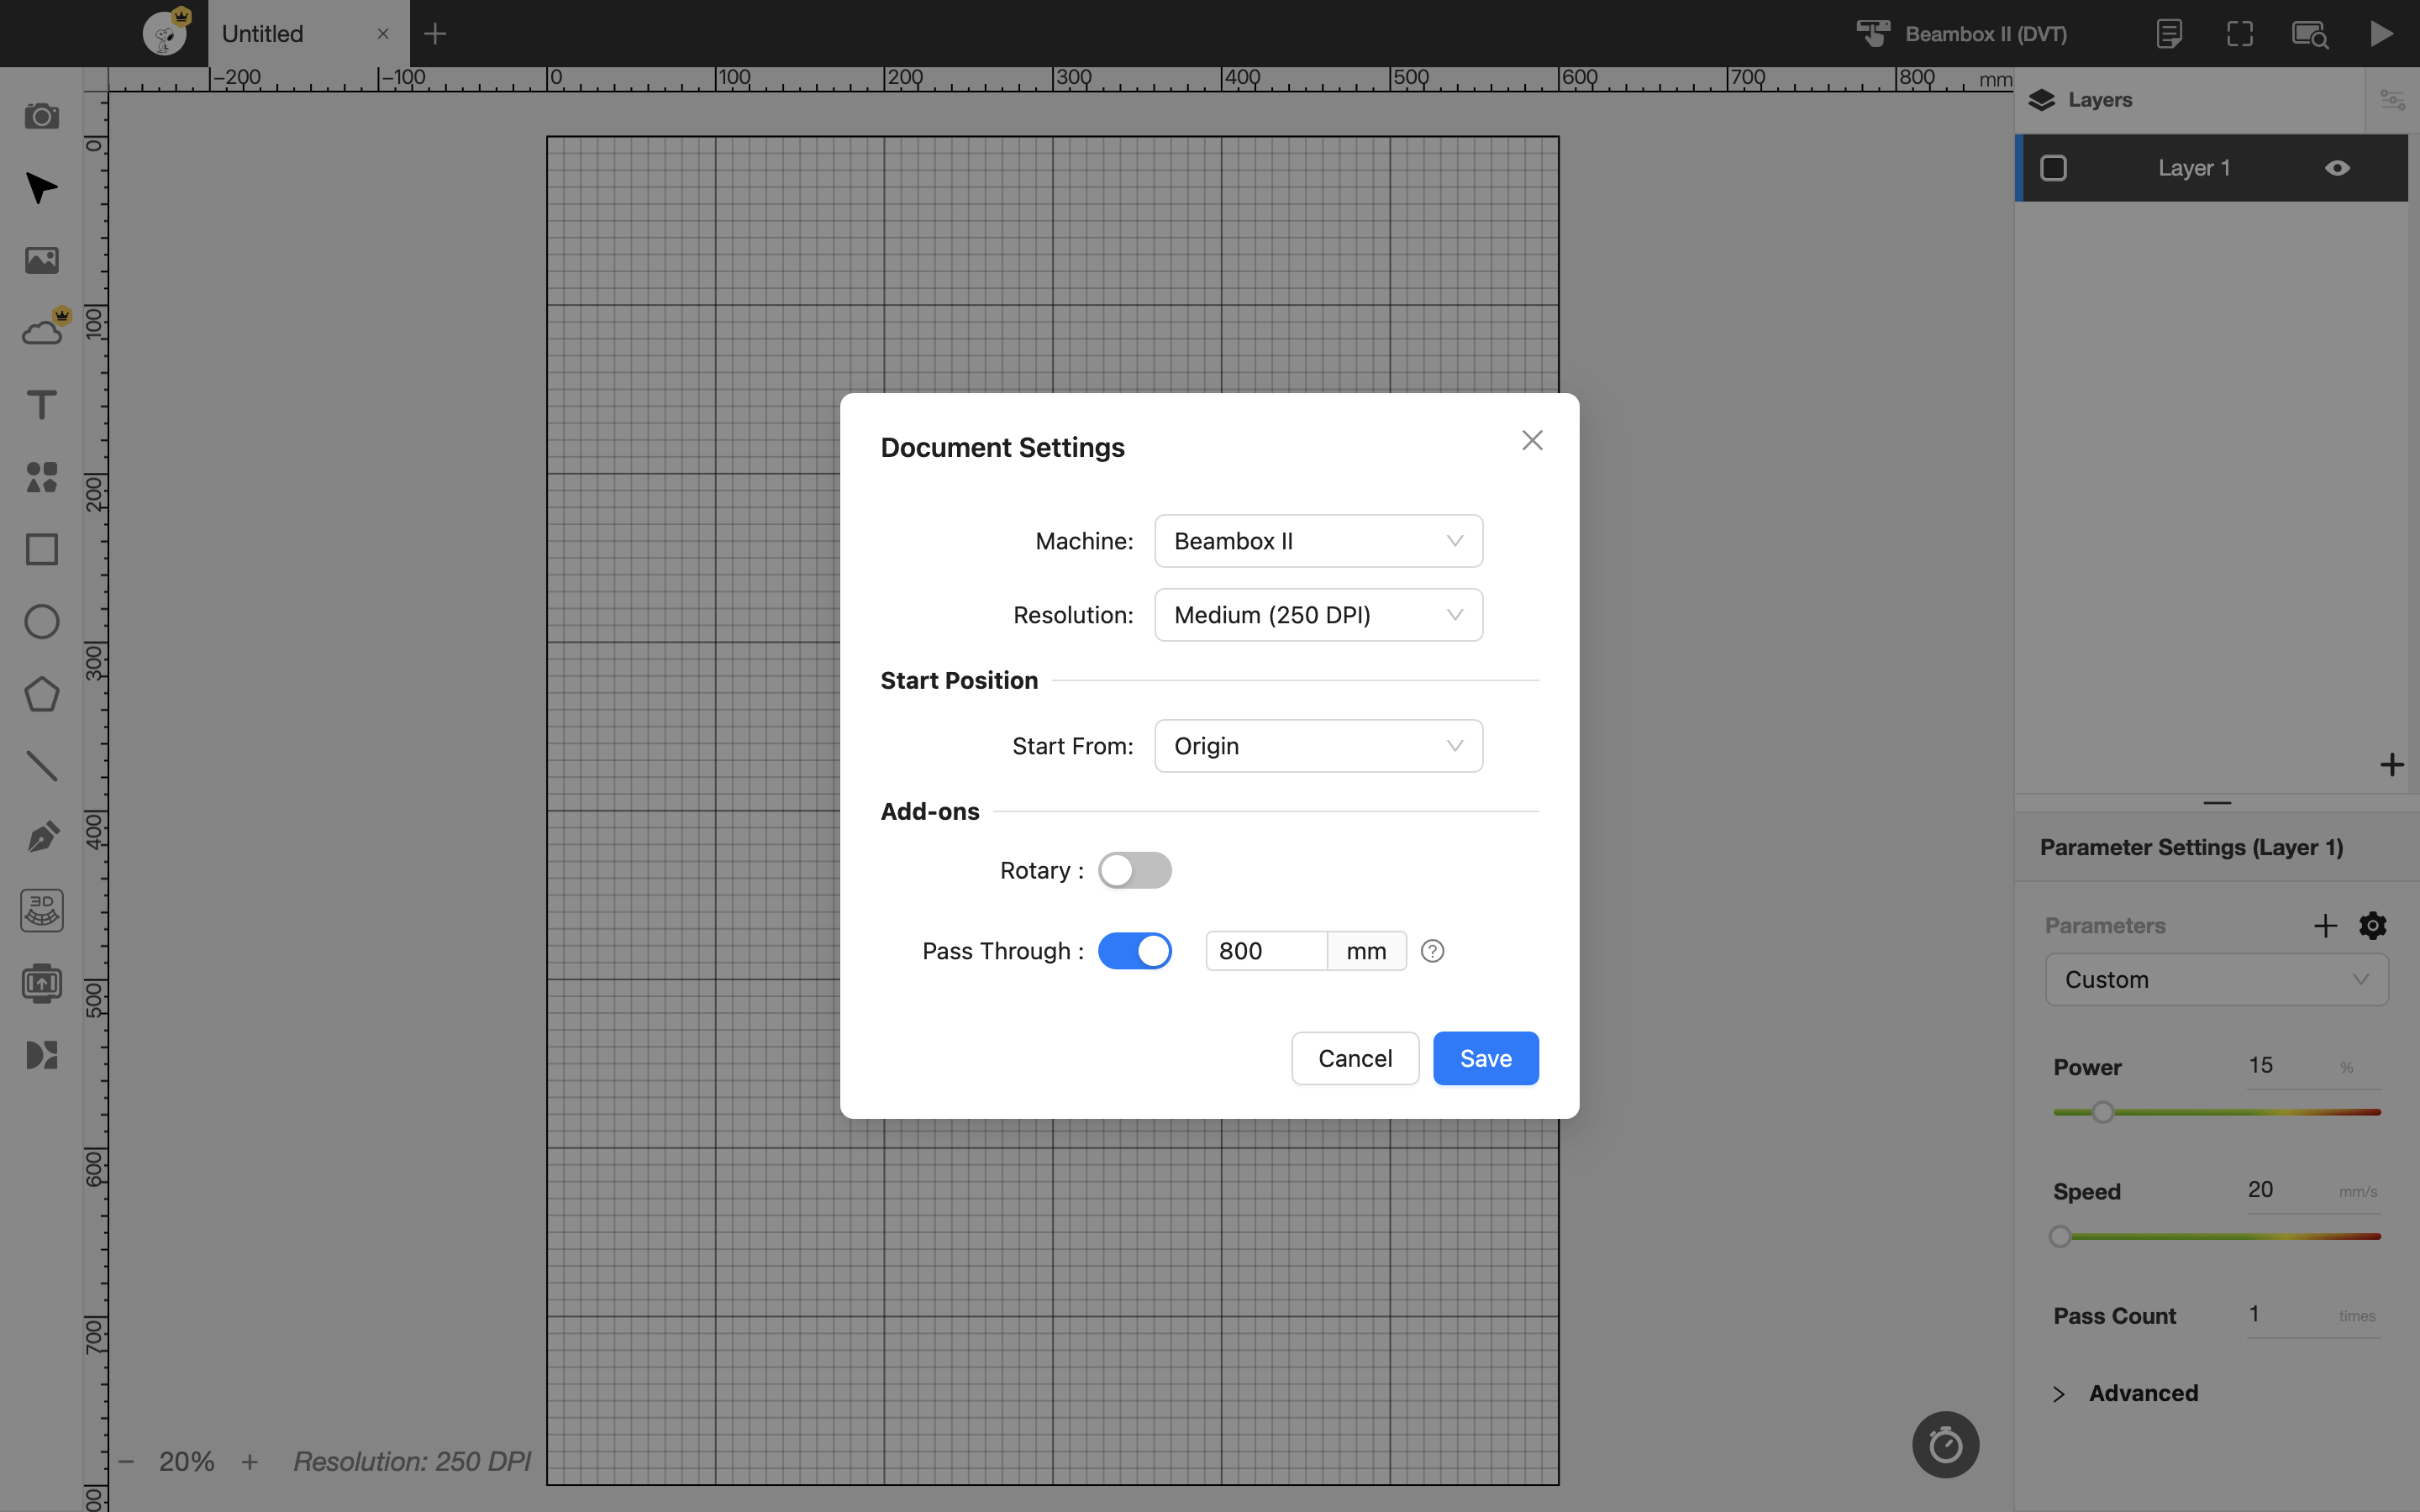Expand the Advanced section

point(2125,1393)
